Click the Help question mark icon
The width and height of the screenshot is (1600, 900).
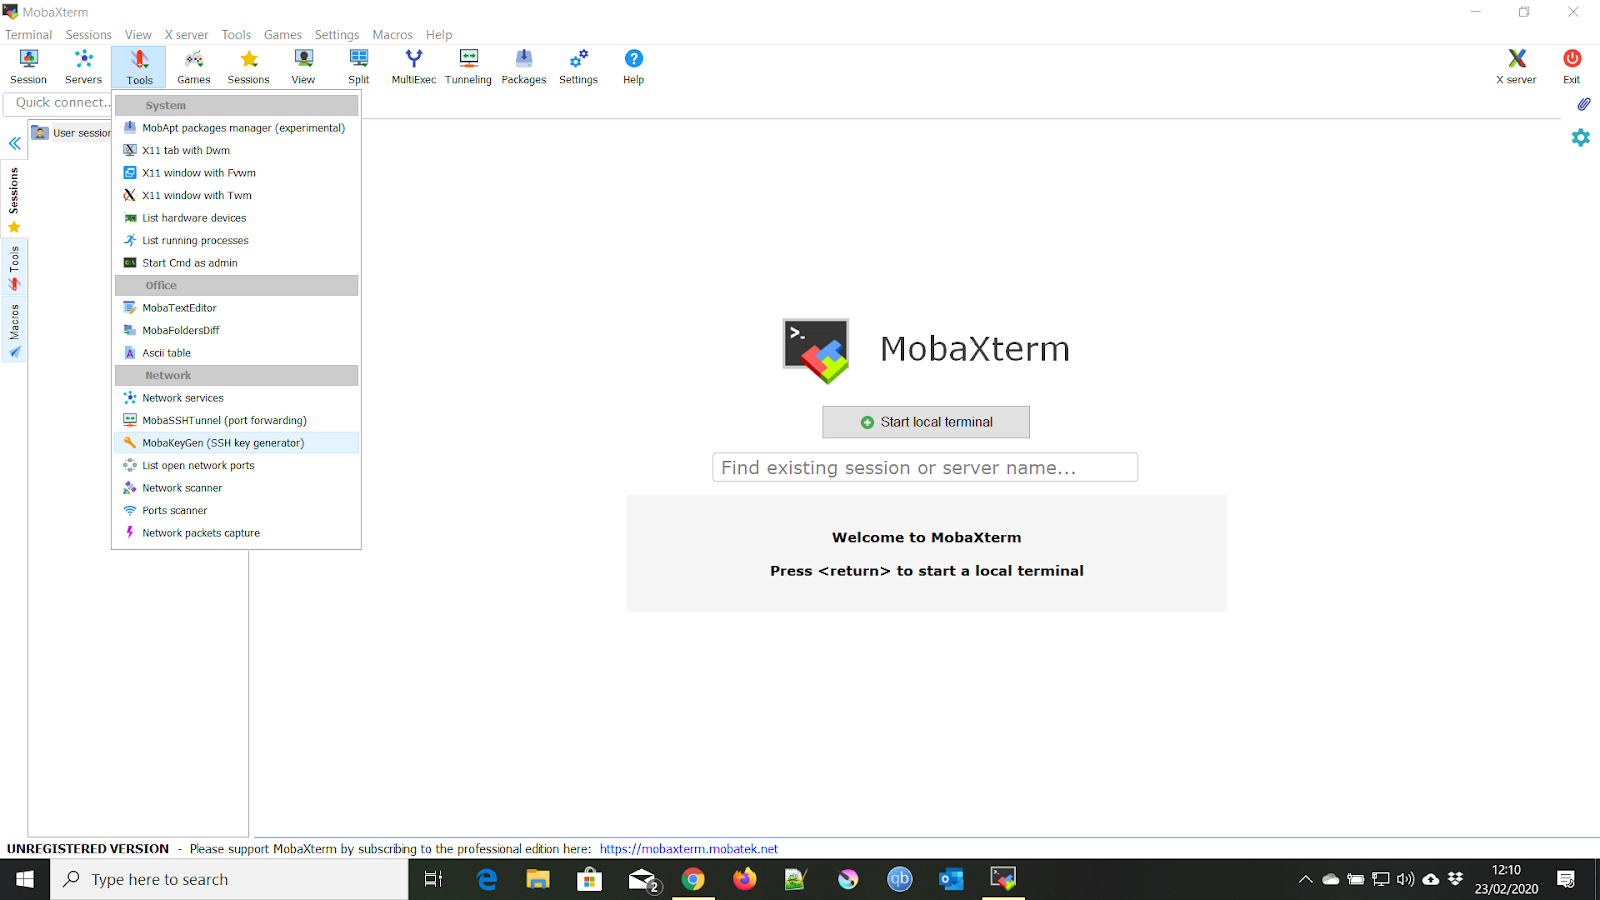633,67
